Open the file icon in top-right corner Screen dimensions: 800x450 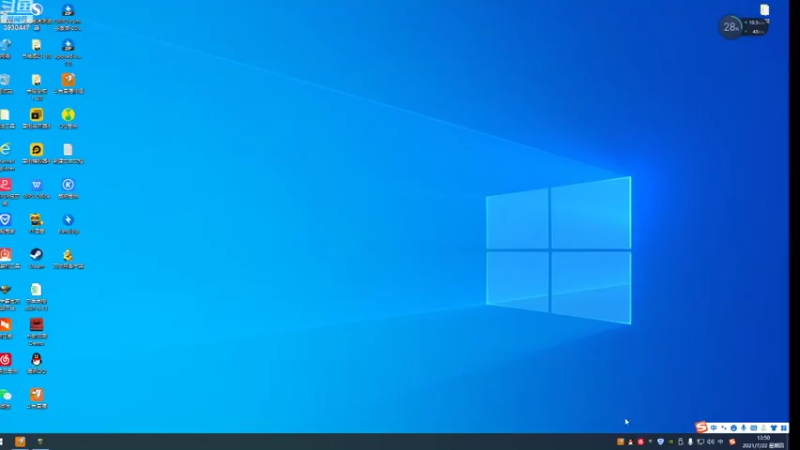click(764, 10)
